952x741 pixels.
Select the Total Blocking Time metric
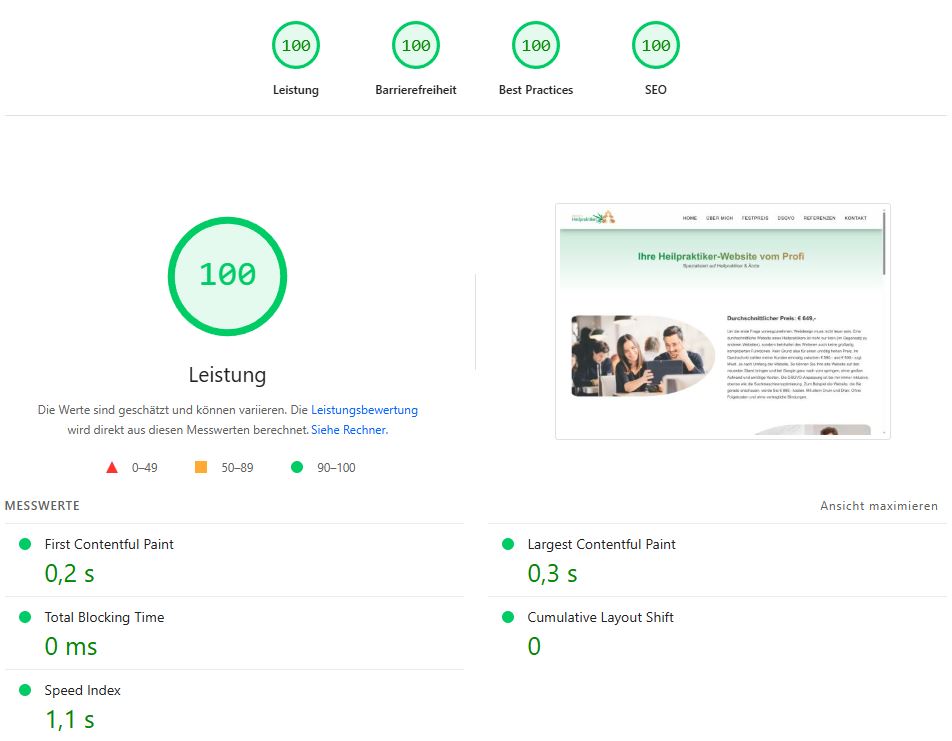pos(104,617)
